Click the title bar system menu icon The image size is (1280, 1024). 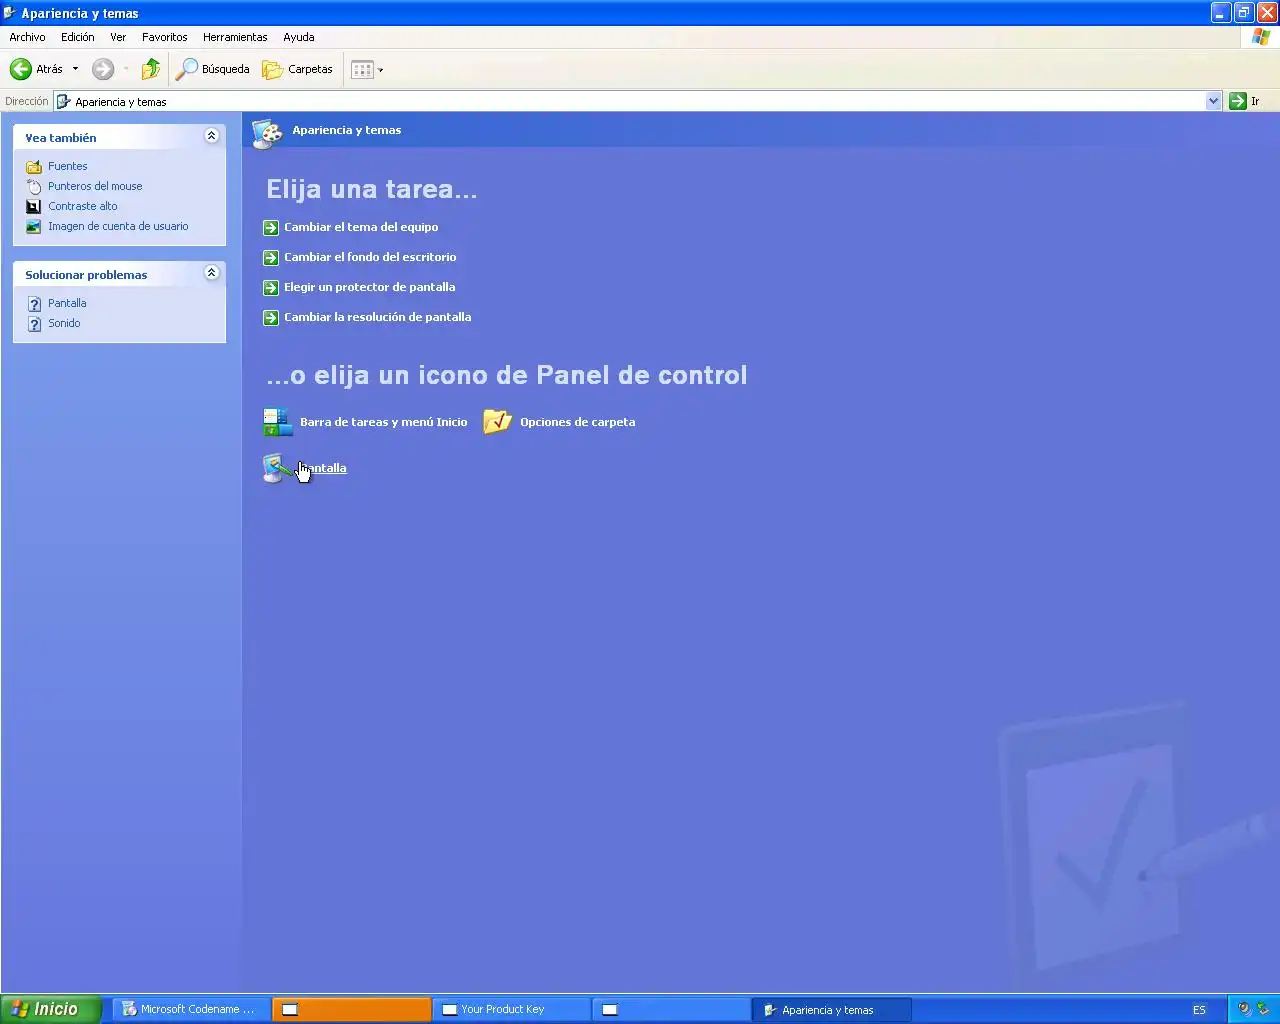pyautogui.click(x=10, y=13)
